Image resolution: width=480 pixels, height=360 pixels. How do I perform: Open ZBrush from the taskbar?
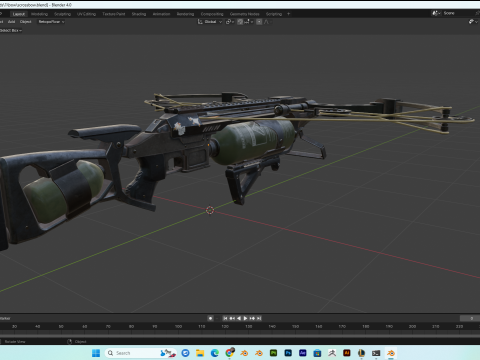click(332, 353)
